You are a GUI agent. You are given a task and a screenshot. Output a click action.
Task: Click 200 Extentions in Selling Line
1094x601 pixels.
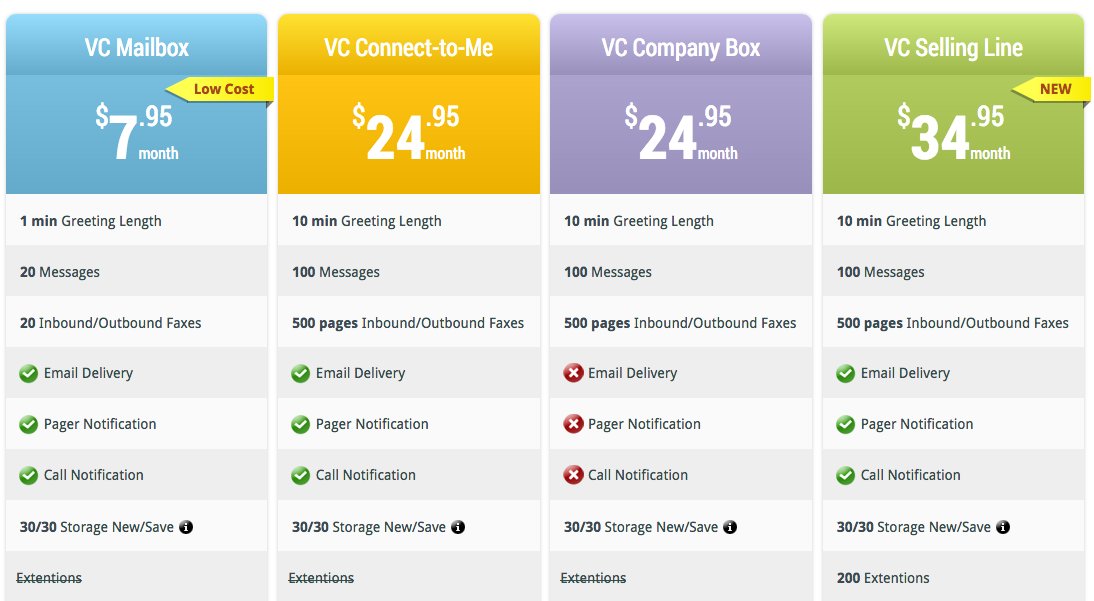click(x=883, y=578)
